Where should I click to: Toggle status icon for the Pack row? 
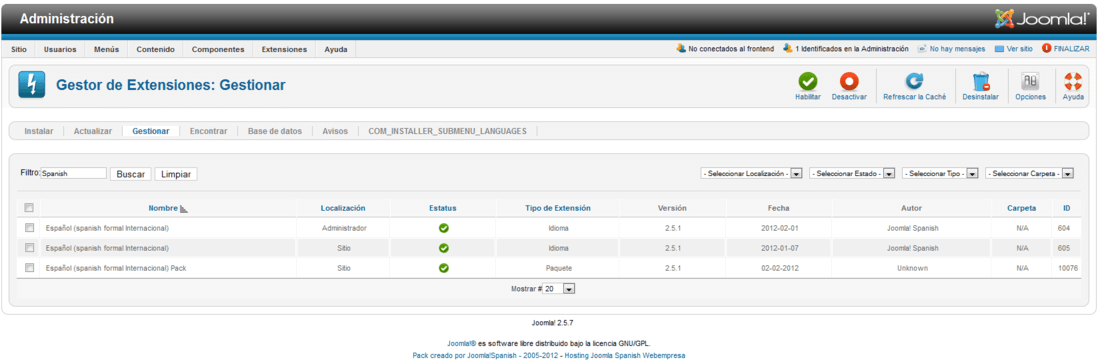[443, 268]
